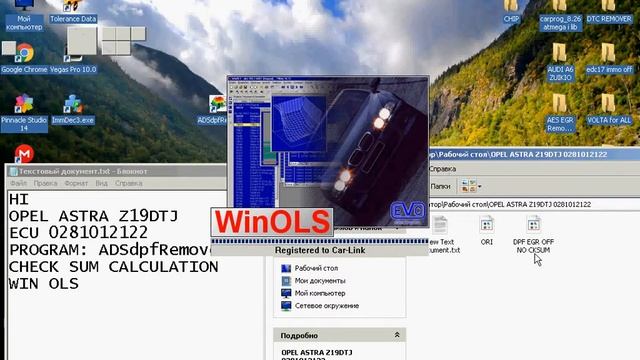The image size is (640, 360).
Task: Select the ORI file in Explorer
Action: tap(487, 231)
